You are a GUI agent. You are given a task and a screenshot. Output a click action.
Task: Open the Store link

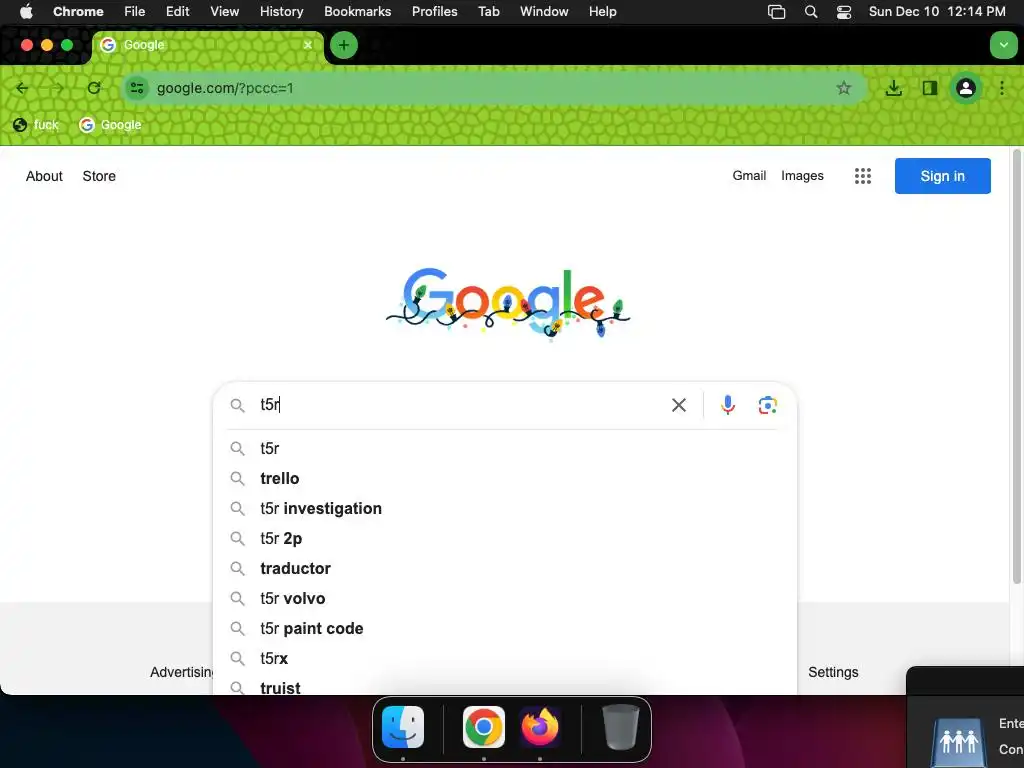pos(99,176)
